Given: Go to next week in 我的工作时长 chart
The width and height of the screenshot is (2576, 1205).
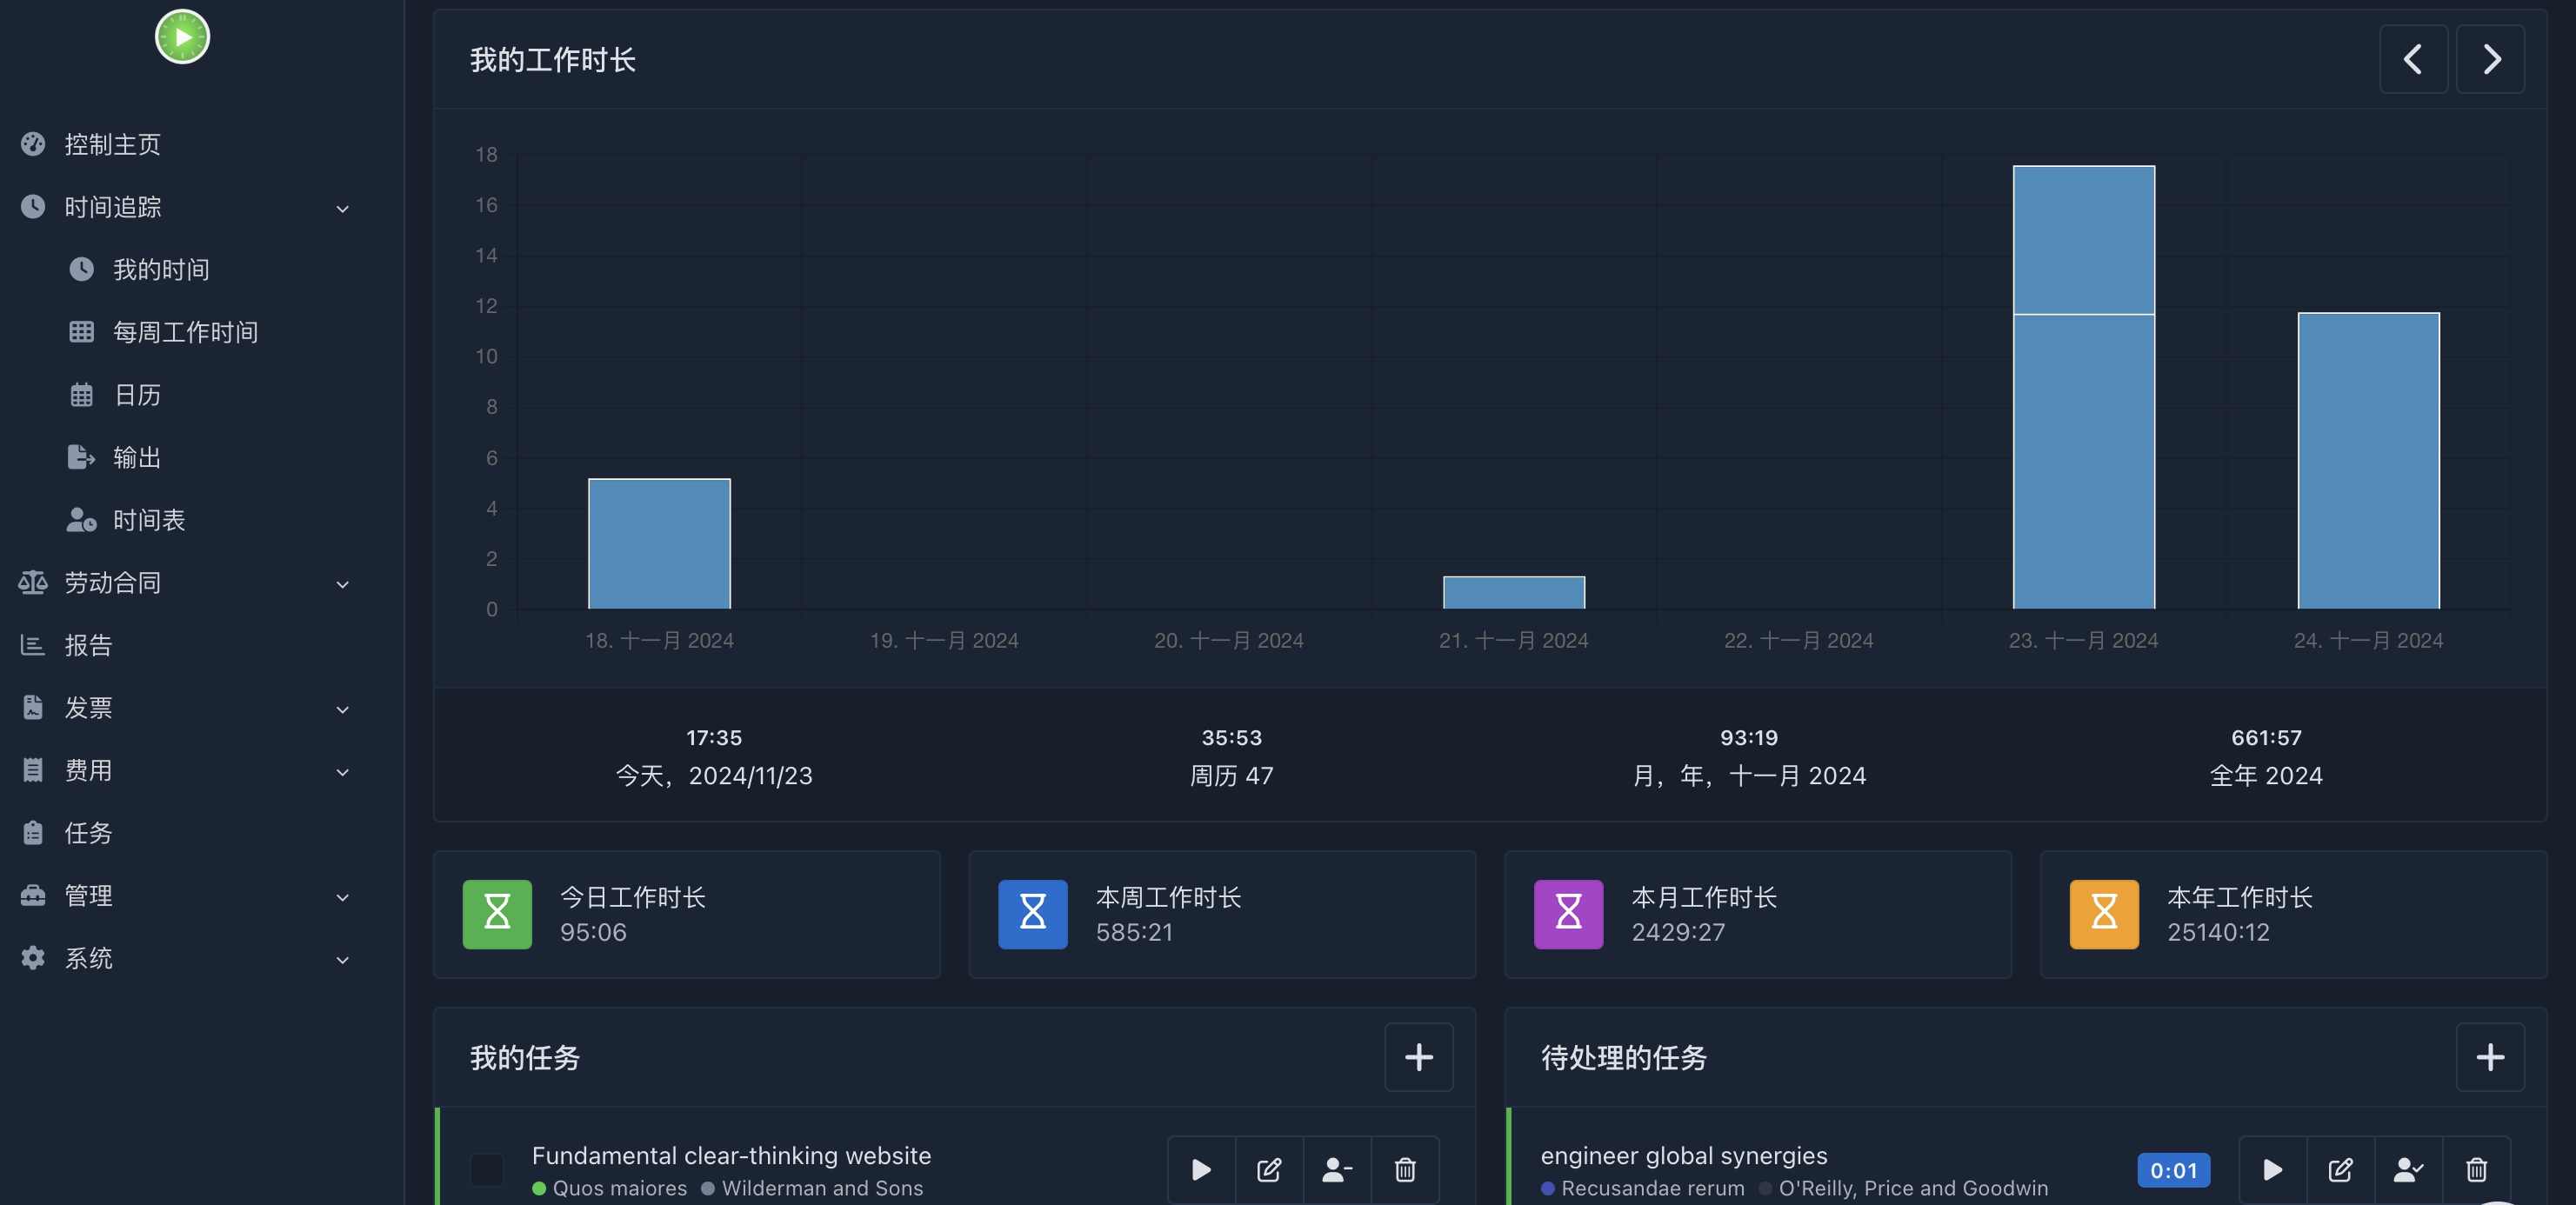Looking at the screenshot, I should pyautogui.click(x=2490, y=59).
